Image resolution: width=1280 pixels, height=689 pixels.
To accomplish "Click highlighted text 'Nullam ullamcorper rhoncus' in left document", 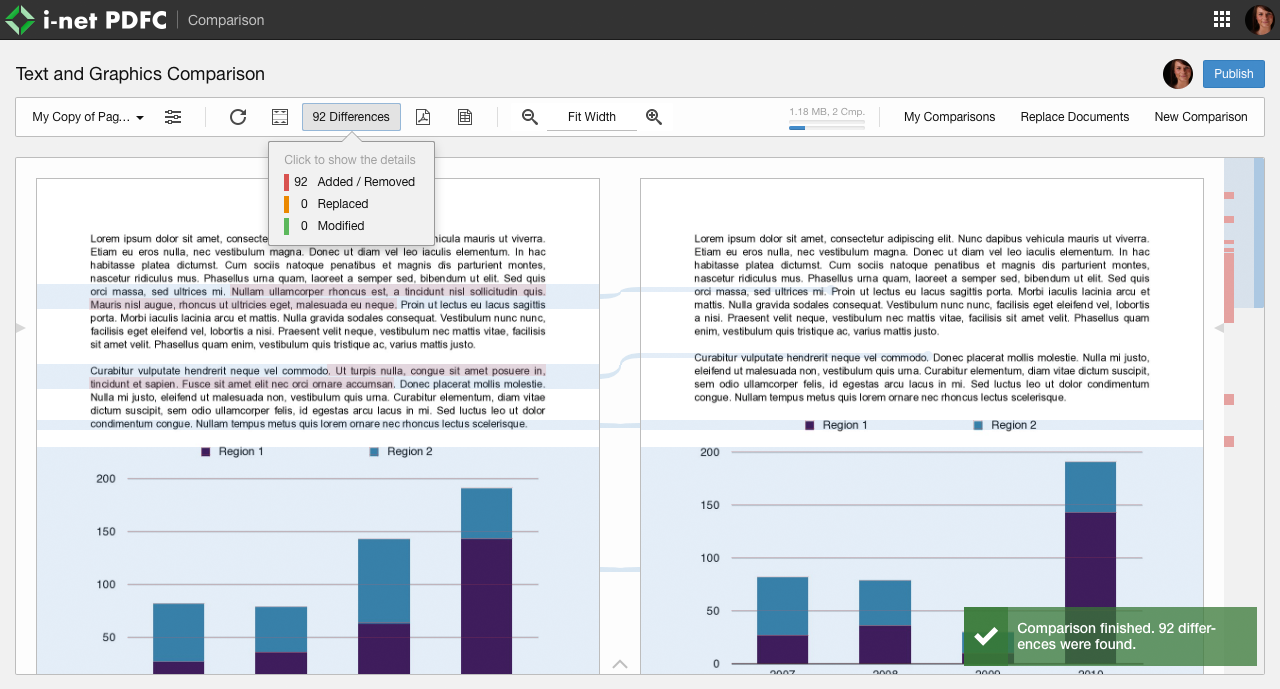I will pyautogui.click(x=300, y=291).
